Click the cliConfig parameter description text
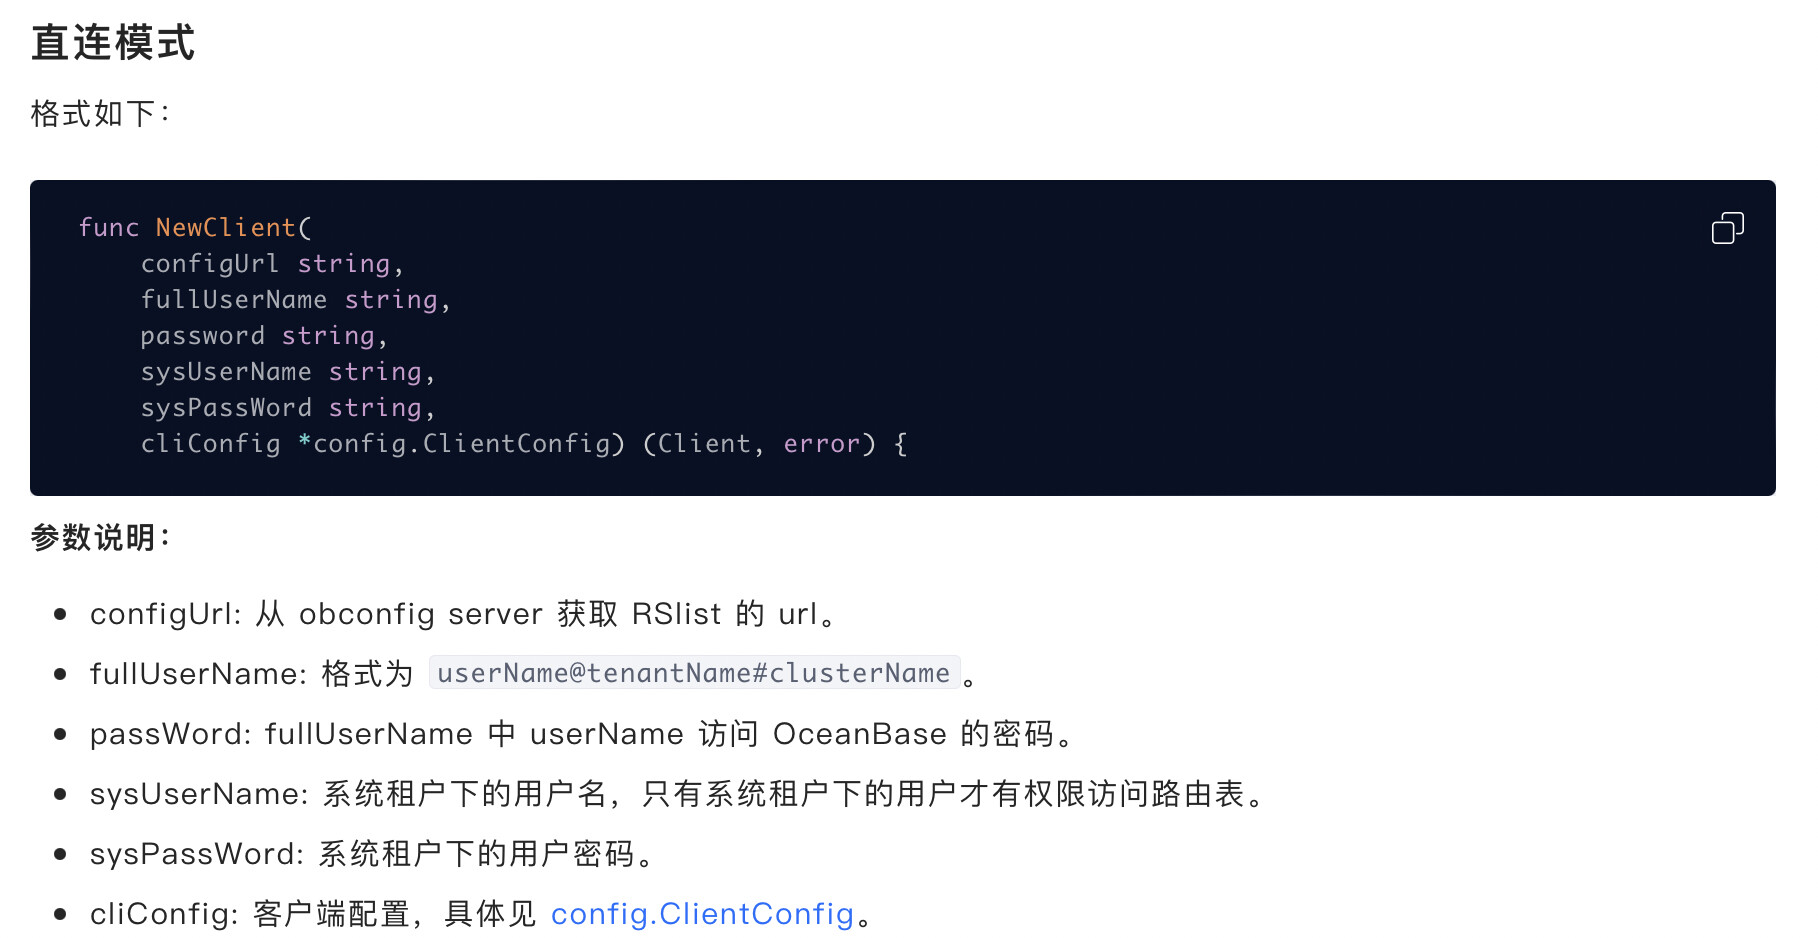1818x938 pixels. tap(481, 914)
